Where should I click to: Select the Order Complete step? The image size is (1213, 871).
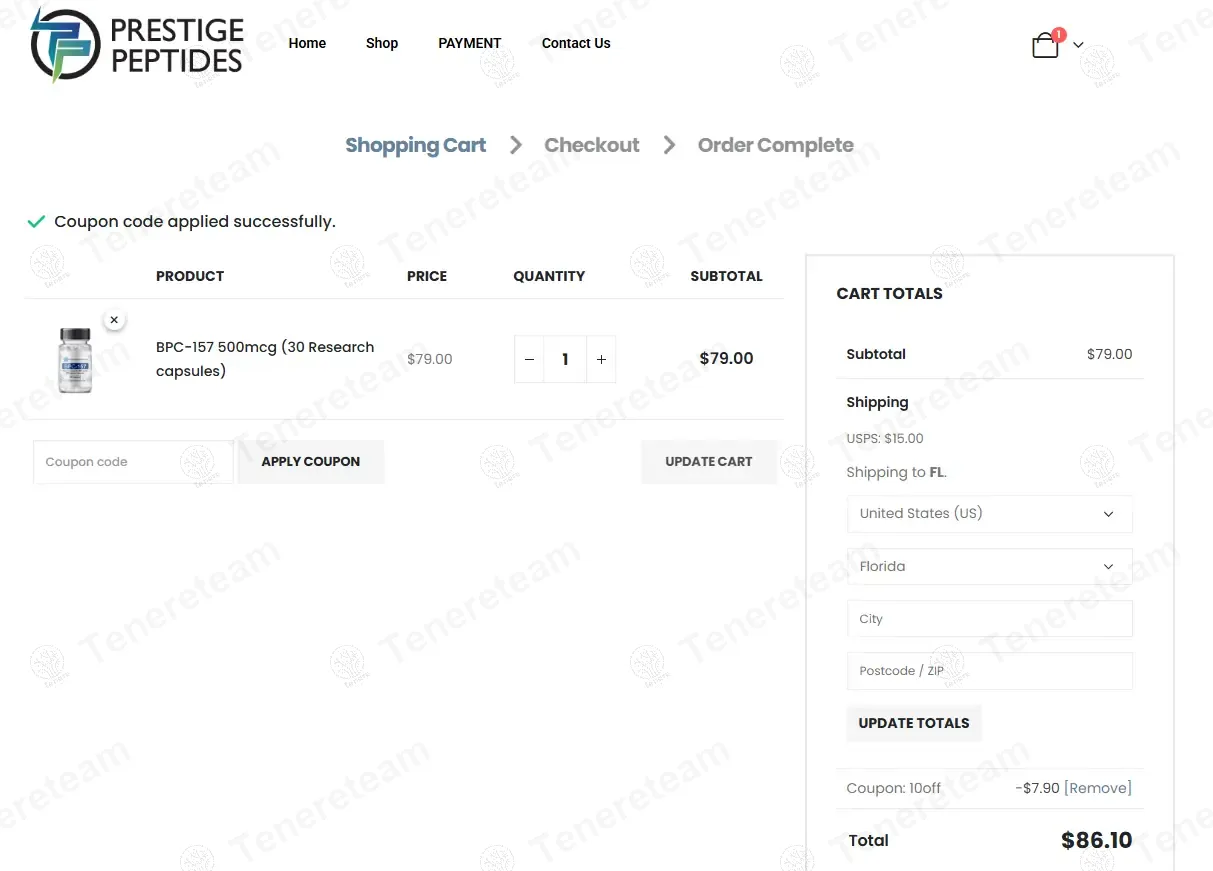(x=776, y=145)
